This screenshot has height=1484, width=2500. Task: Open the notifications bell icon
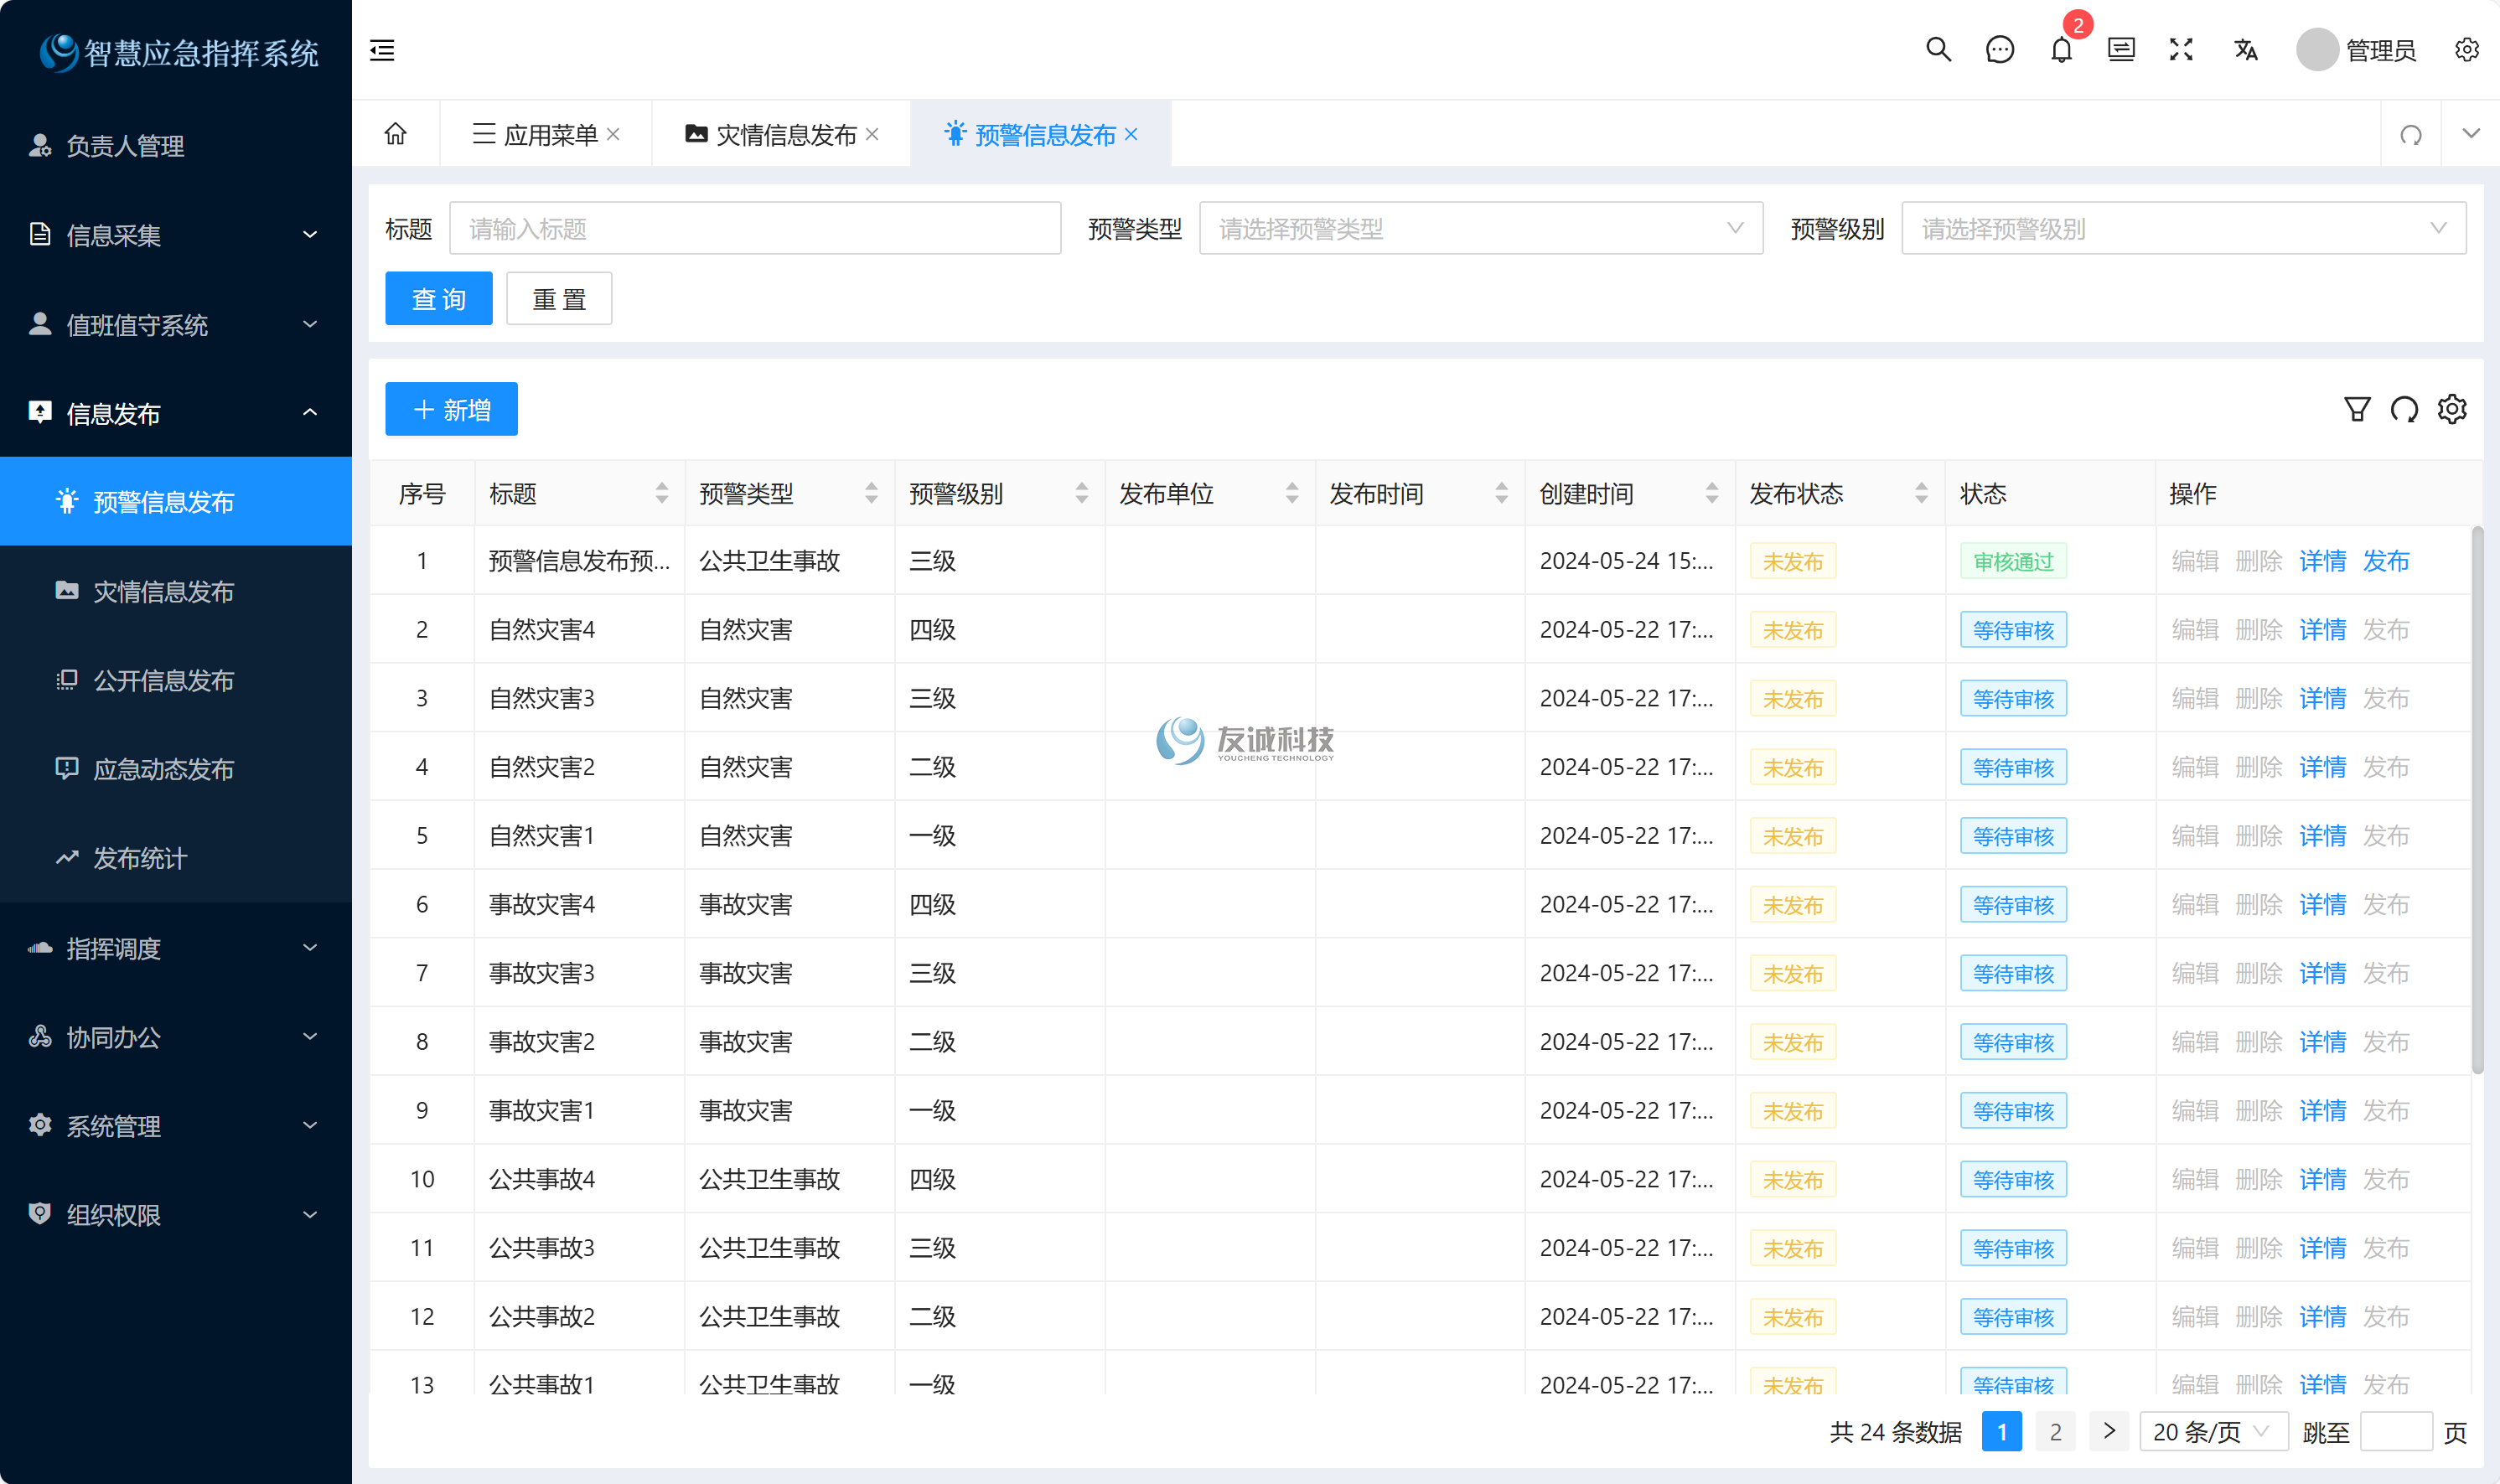pos(2061,50)
